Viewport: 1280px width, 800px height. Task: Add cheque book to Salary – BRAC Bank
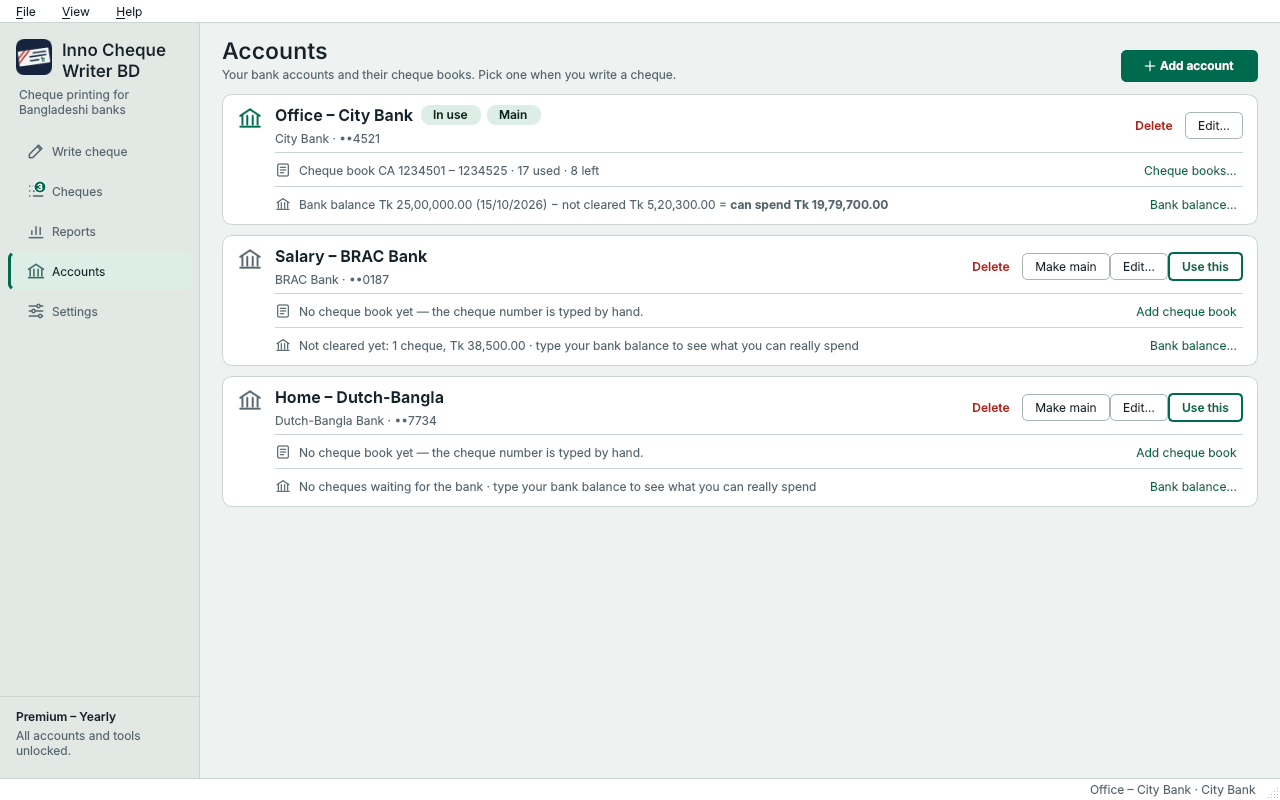(x=1186, y=312)
